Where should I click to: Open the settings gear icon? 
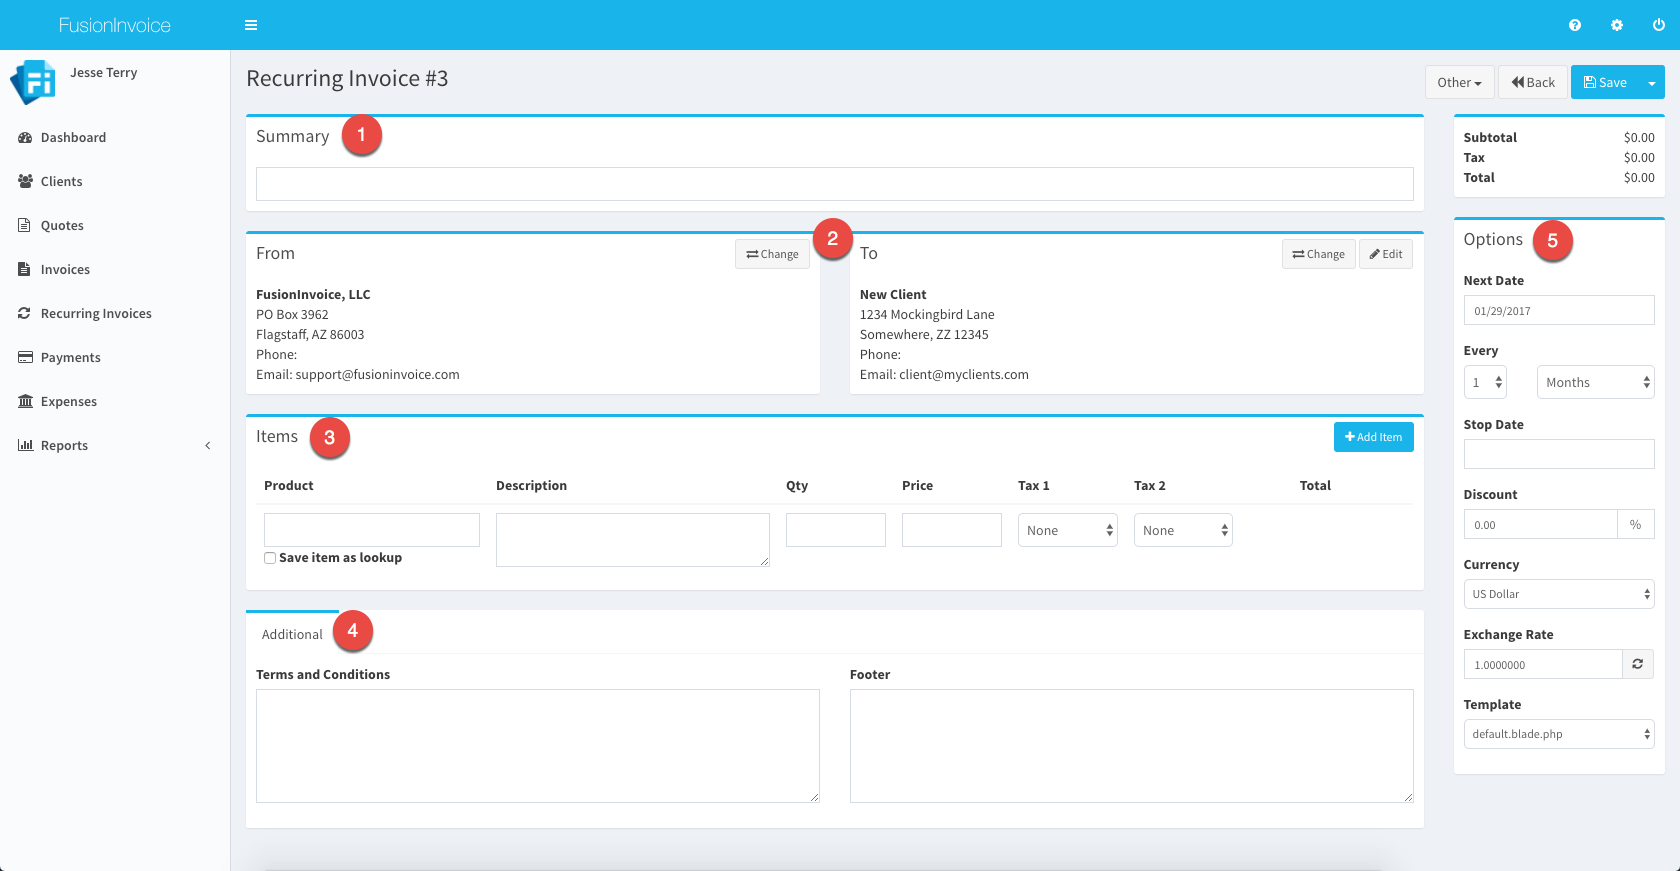click(x=1617, y=25)
